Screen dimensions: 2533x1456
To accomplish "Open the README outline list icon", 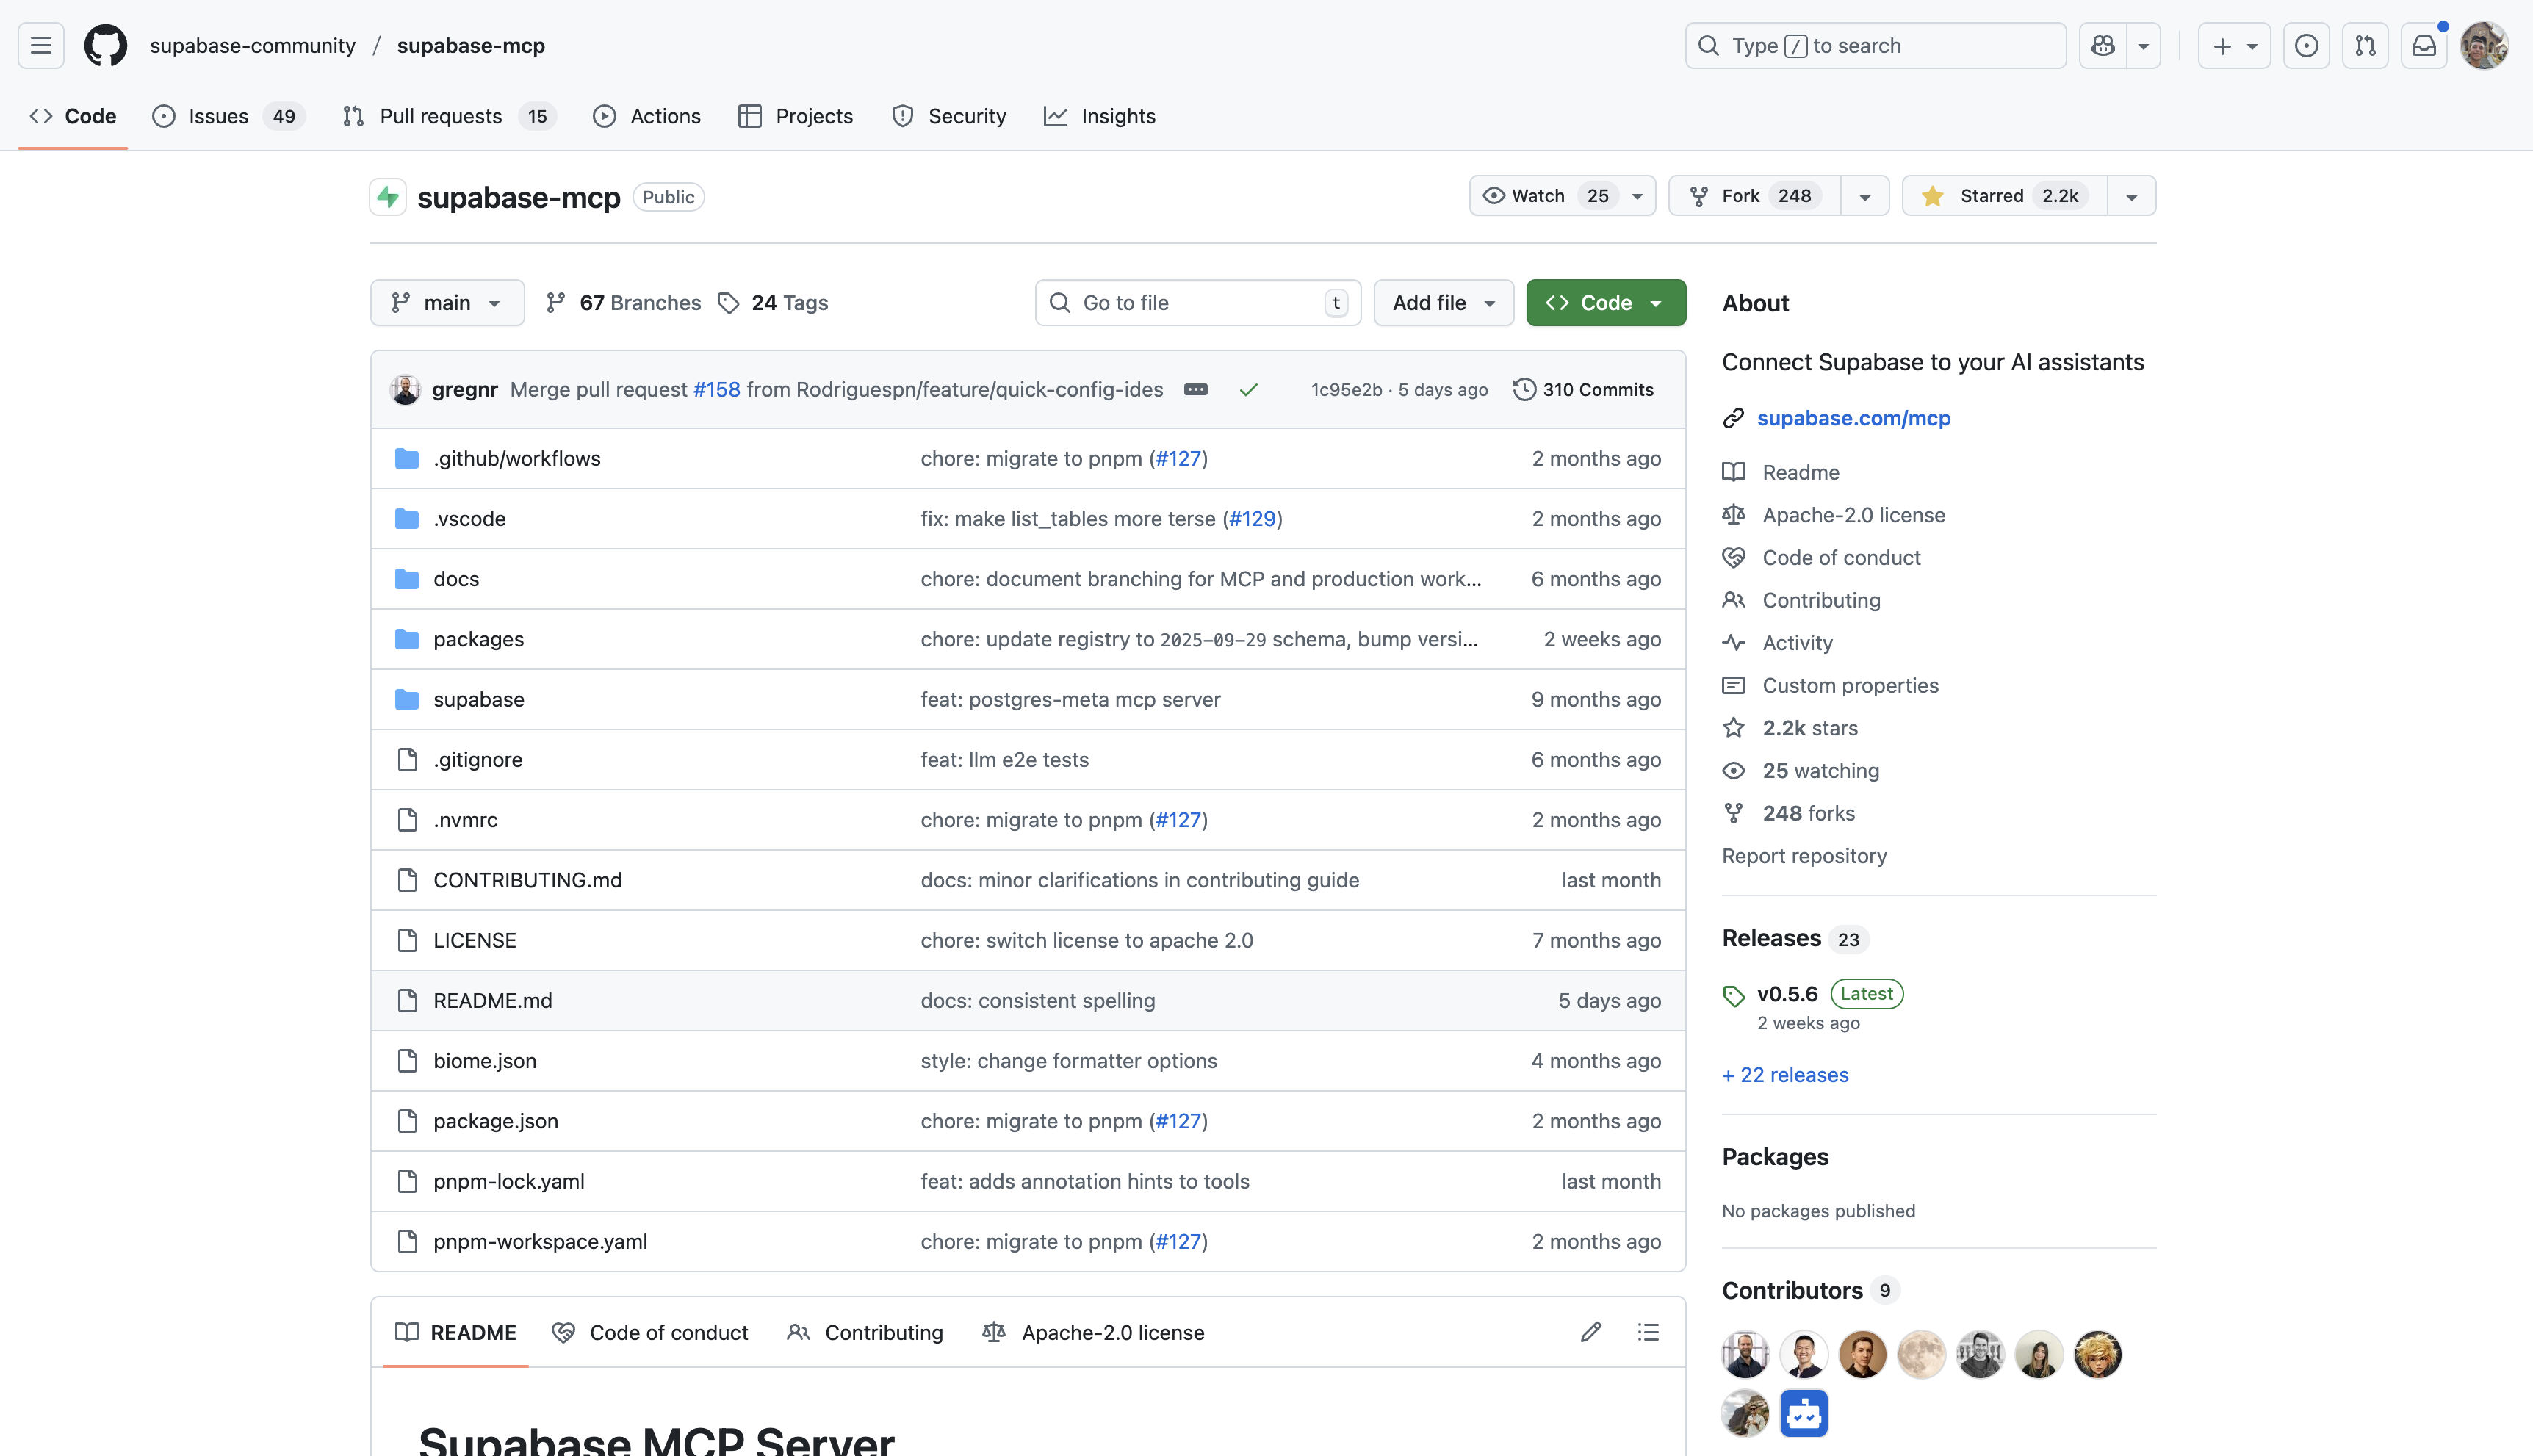I will (x=1648, y=1331).
